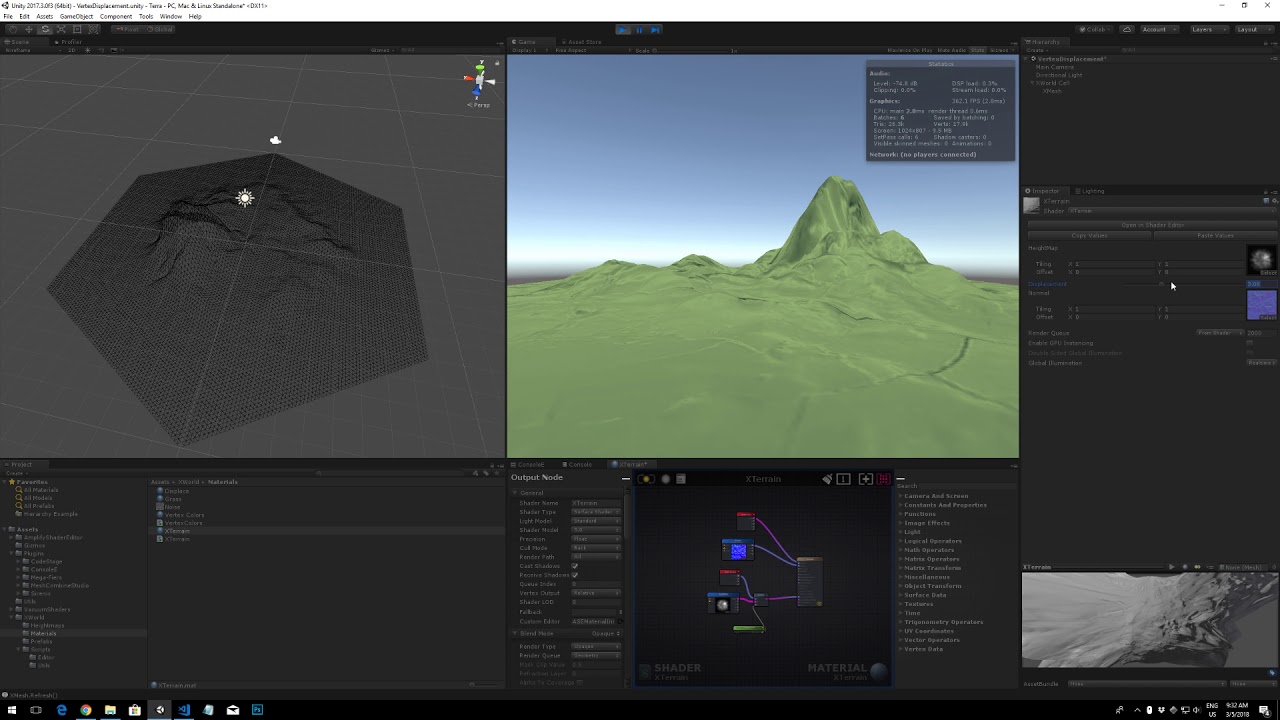Image resolution: width=1280 pixels, height=720 pixels.
Task: Click the sun directional light gizmo in scene
Action: point(245,198)
